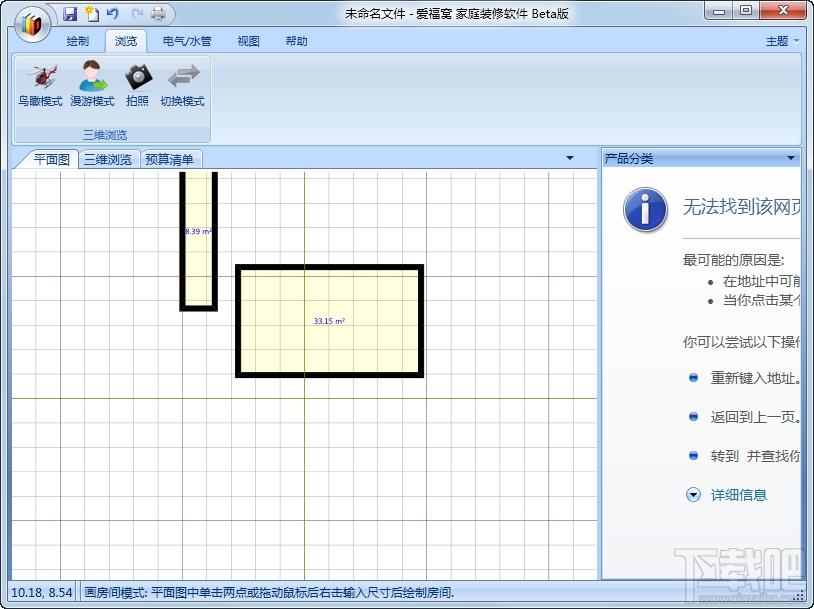Viewport: 814px width, 609px height.
Task: Print the plan using the printer icon
Action: click(158, 14)
